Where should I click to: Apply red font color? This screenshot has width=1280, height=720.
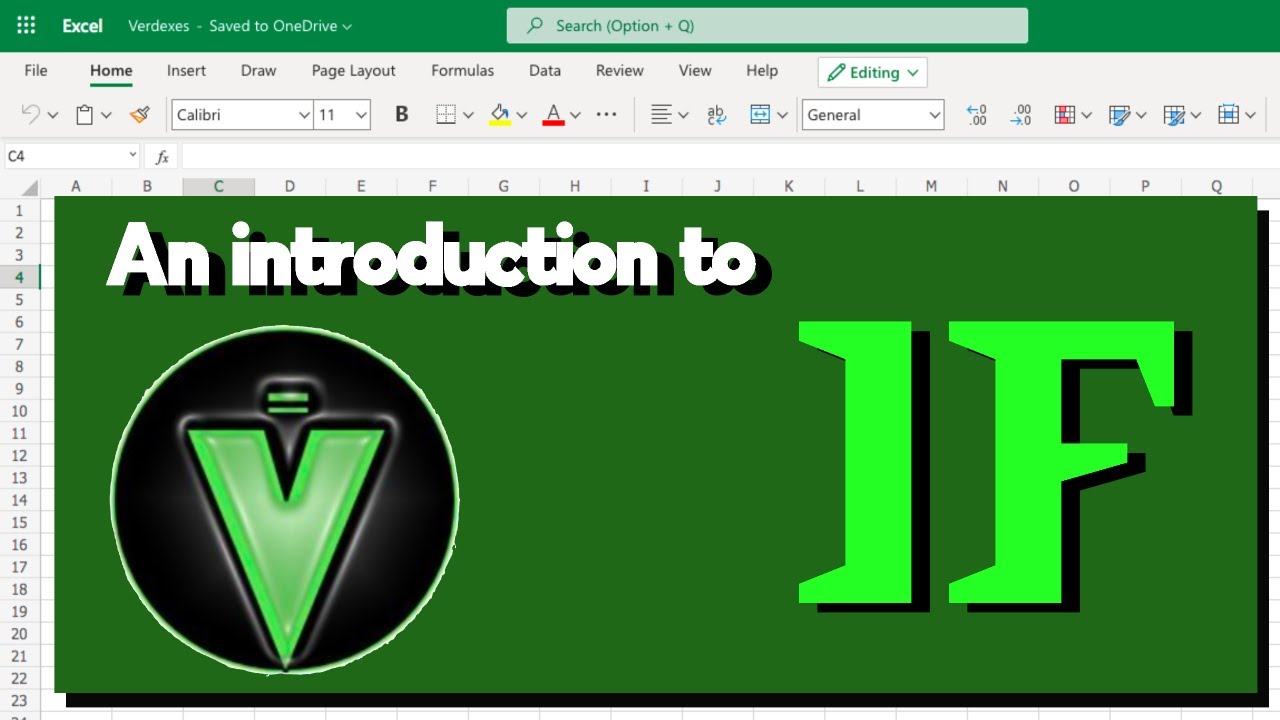pos(553,115)
